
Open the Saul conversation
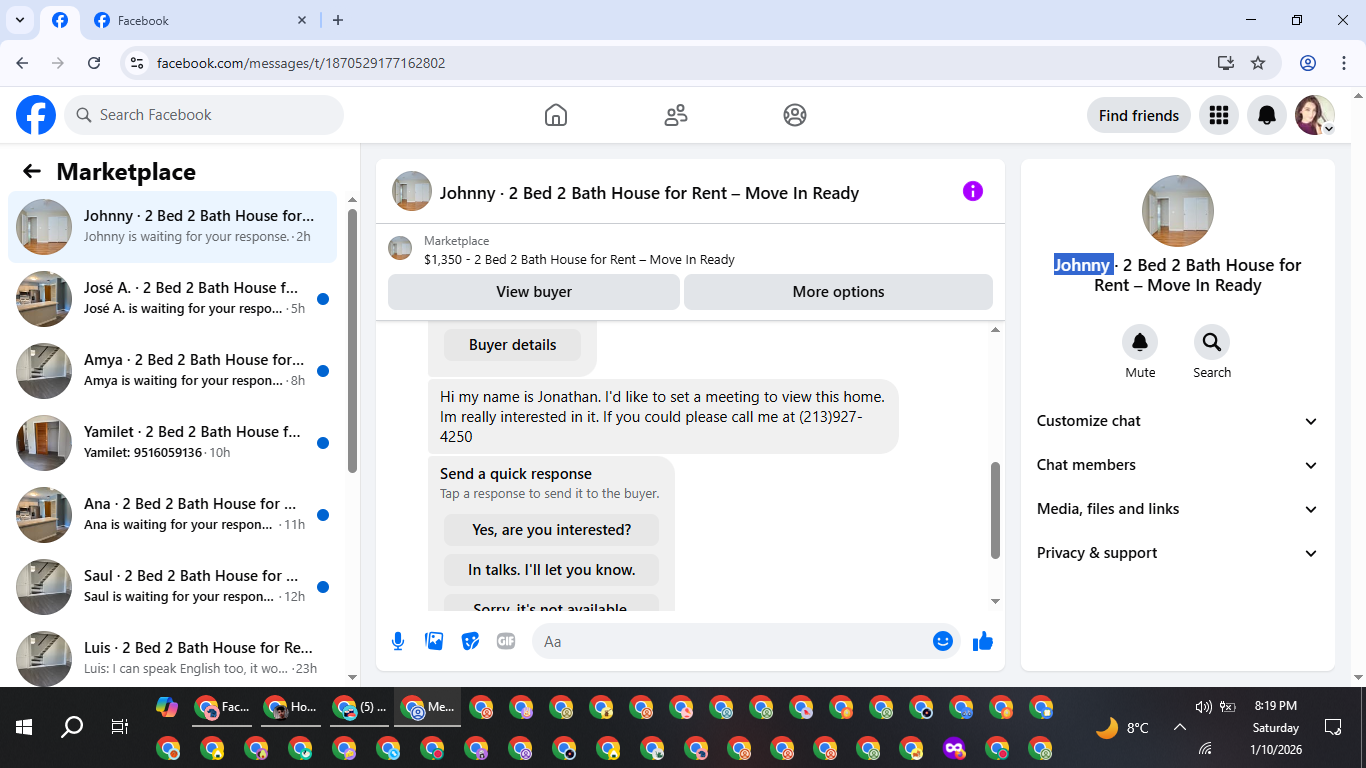173,587
